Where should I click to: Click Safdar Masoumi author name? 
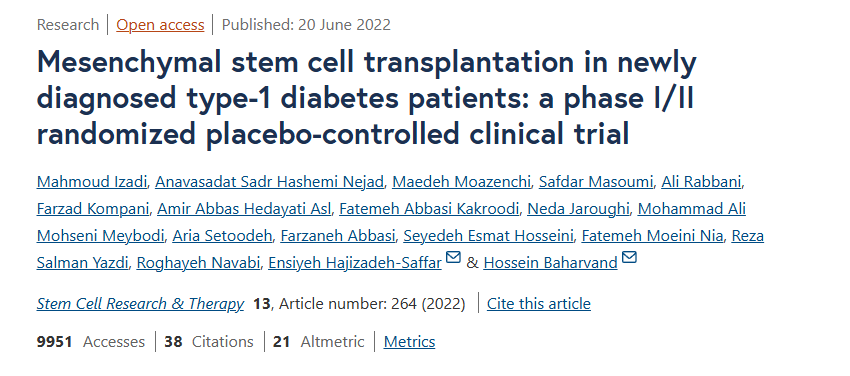(596, 182)
